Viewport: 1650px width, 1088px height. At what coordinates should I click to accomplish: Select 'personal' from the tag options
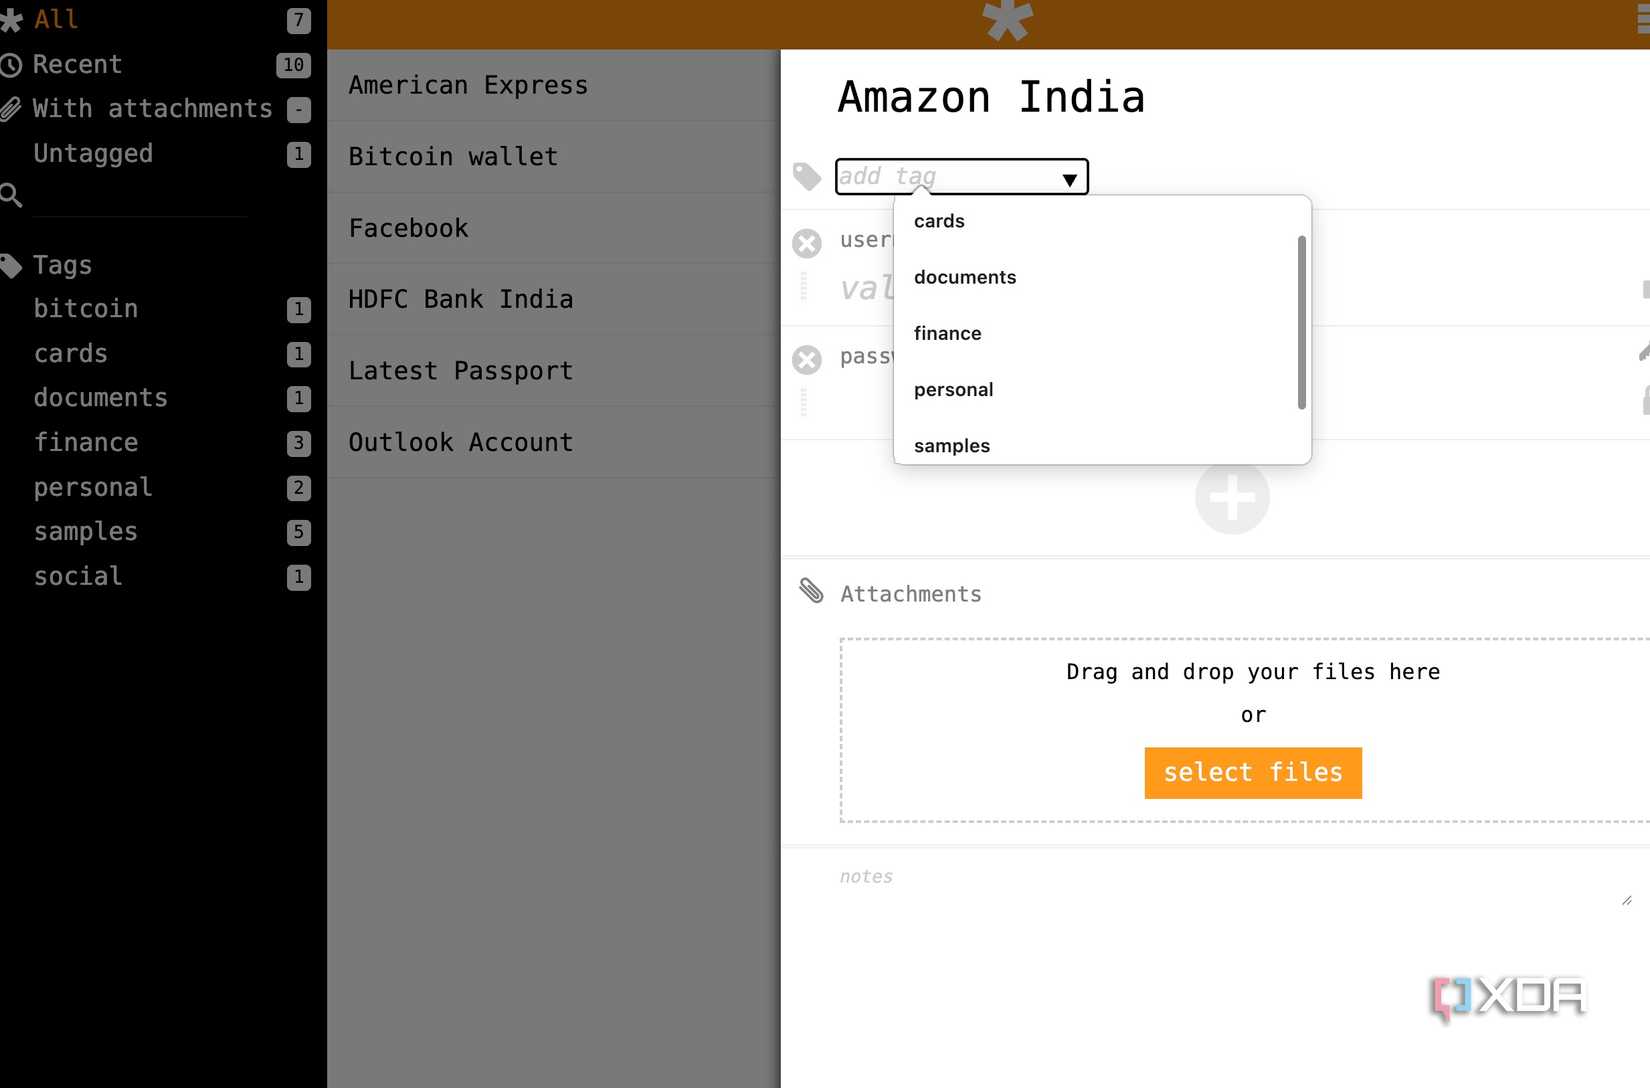click(953, 389)
